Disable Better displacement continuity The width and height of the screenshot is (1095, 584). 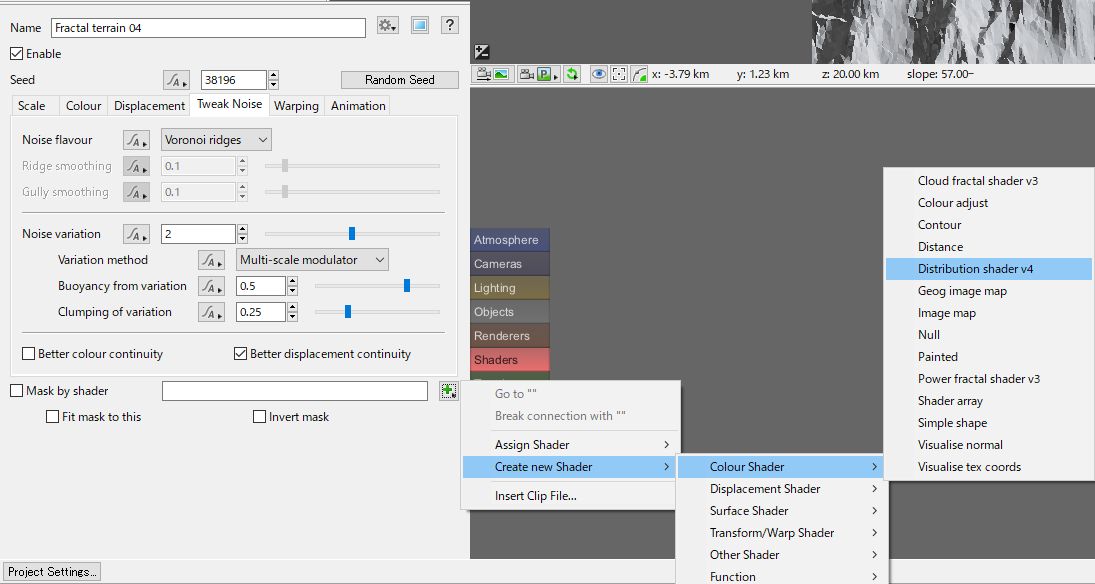pyautogui.click(x=240, y=354)
